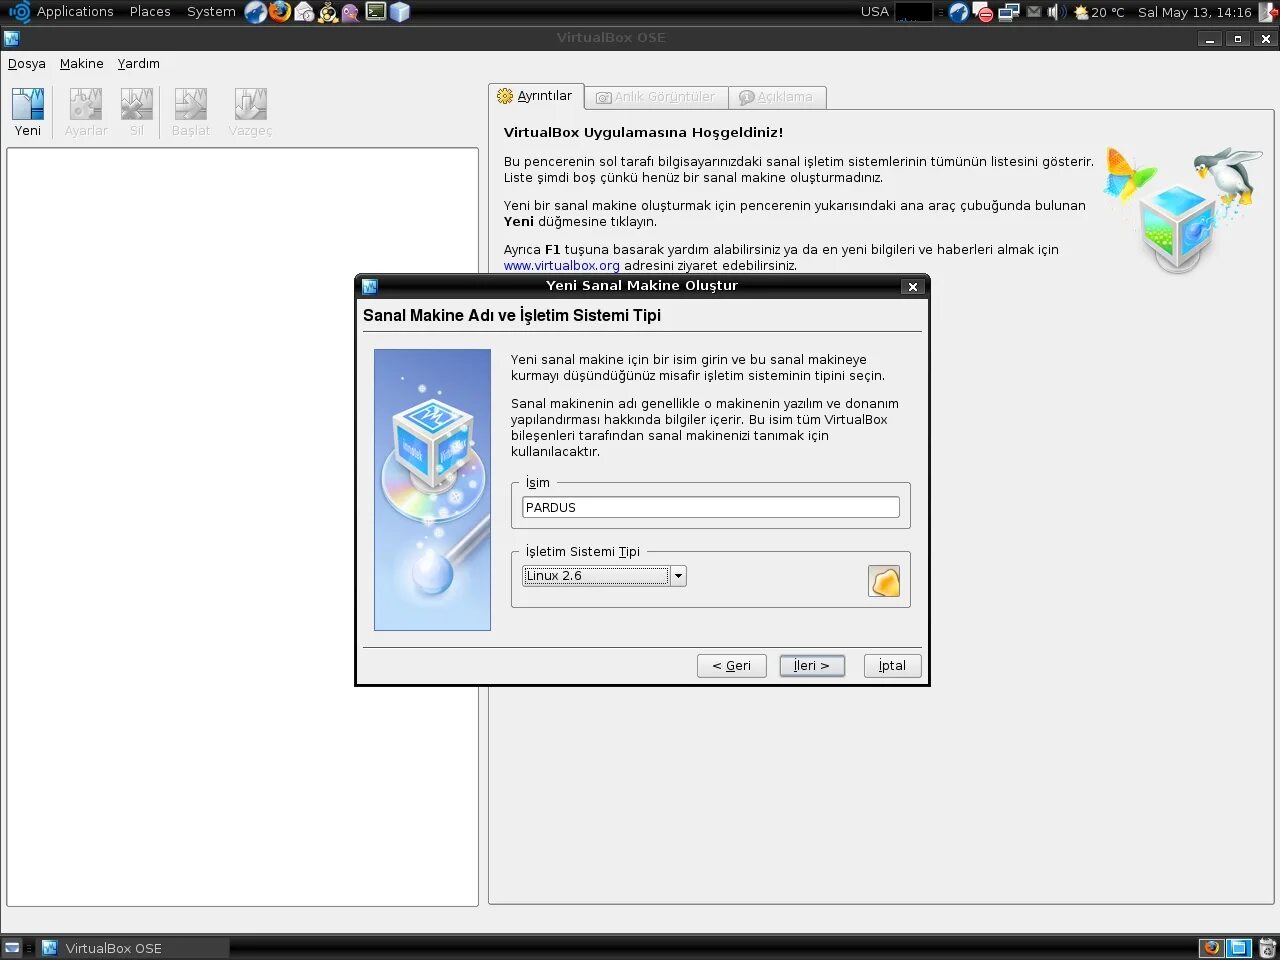Click the blue wolf browser launcher icon

pyautogui.click(x=256, y=12)
